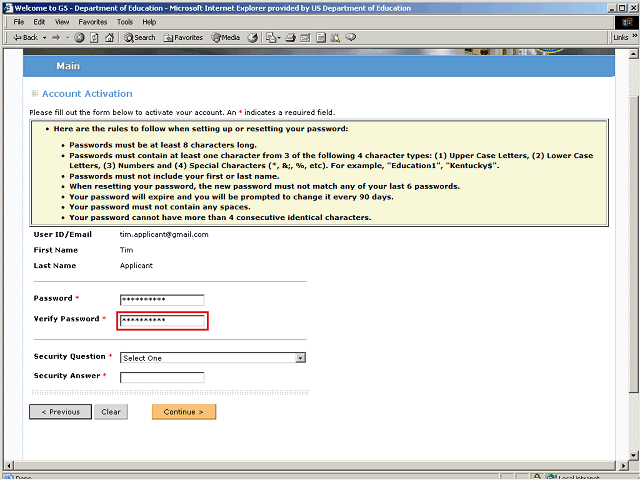Click the Clear button

pyautogui.click(x=111, y=412)
